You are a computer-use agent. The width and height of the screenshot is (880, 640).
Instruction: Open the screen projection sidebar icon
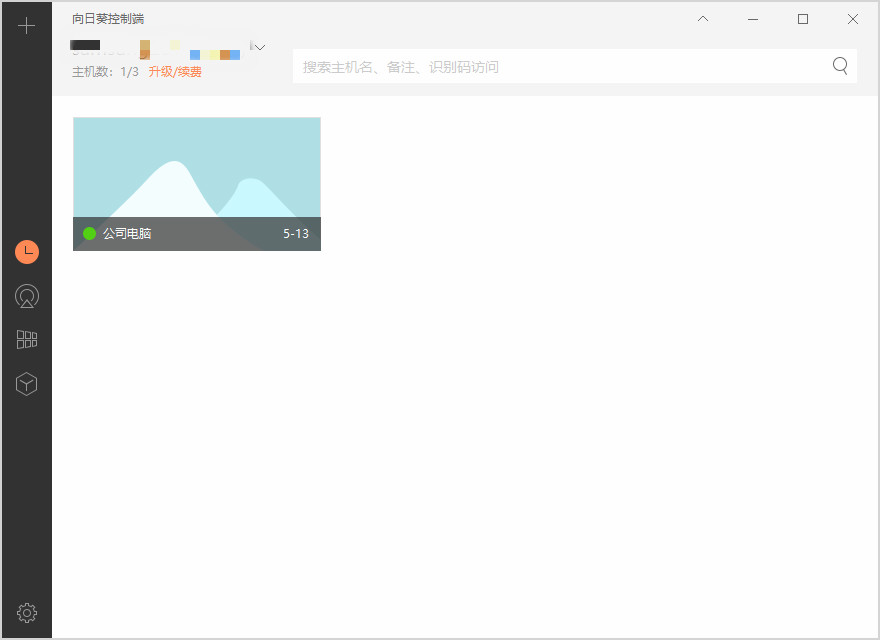click(27, 296)
